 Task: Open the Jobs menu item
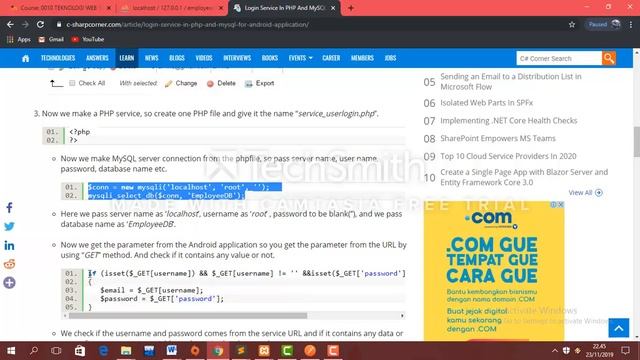tap(390, 58)
